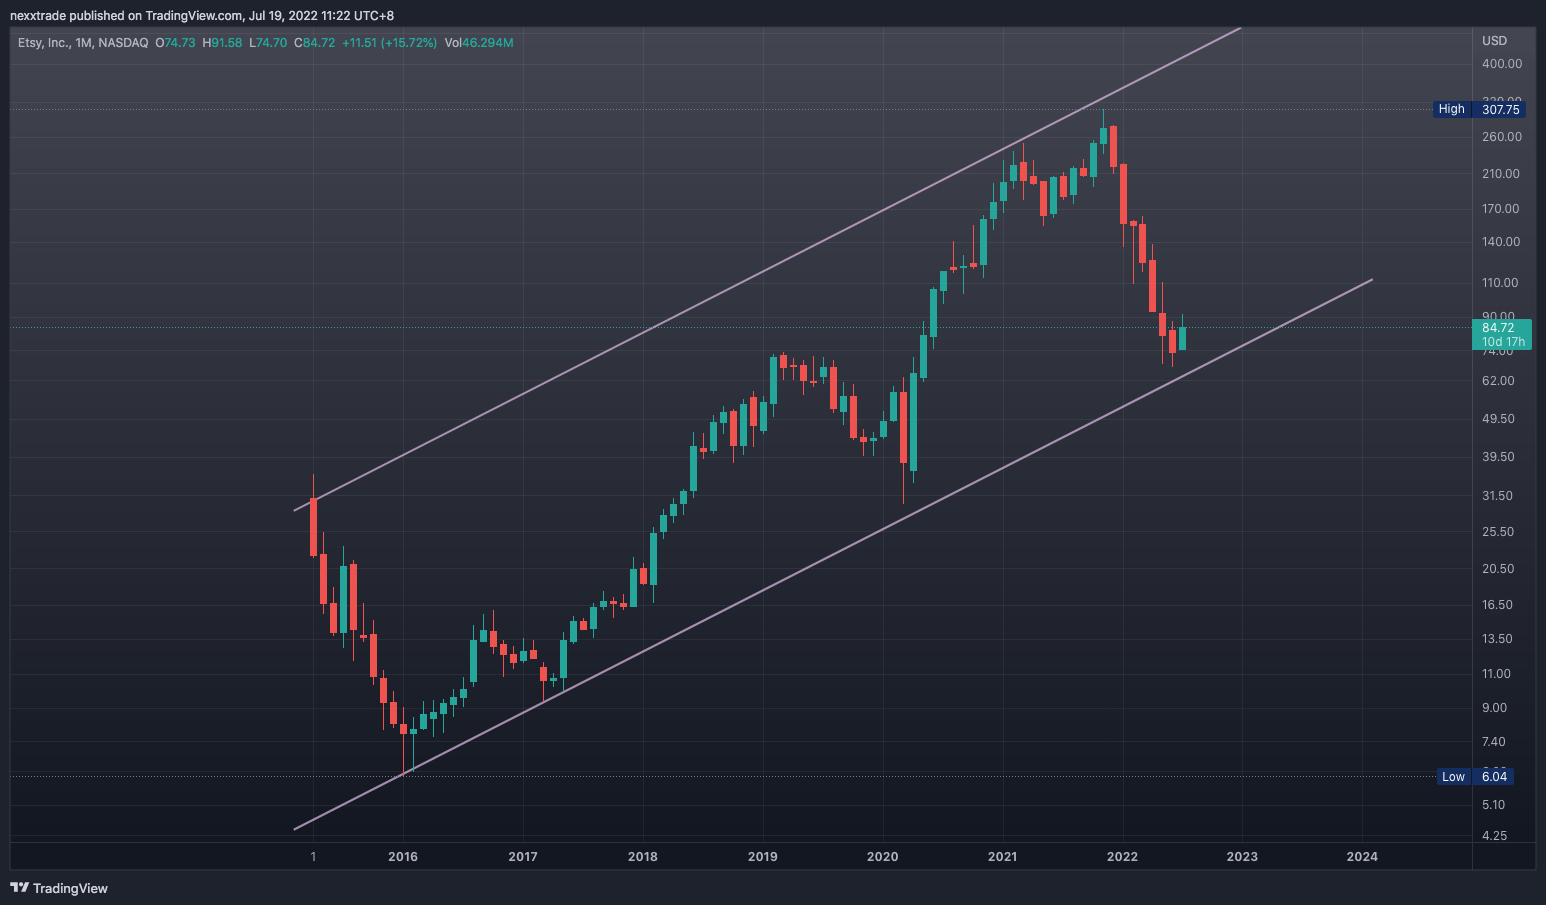Click 25.50 on the price axis
This screenshot has width=1546, height=905.
click(1498, 531)
